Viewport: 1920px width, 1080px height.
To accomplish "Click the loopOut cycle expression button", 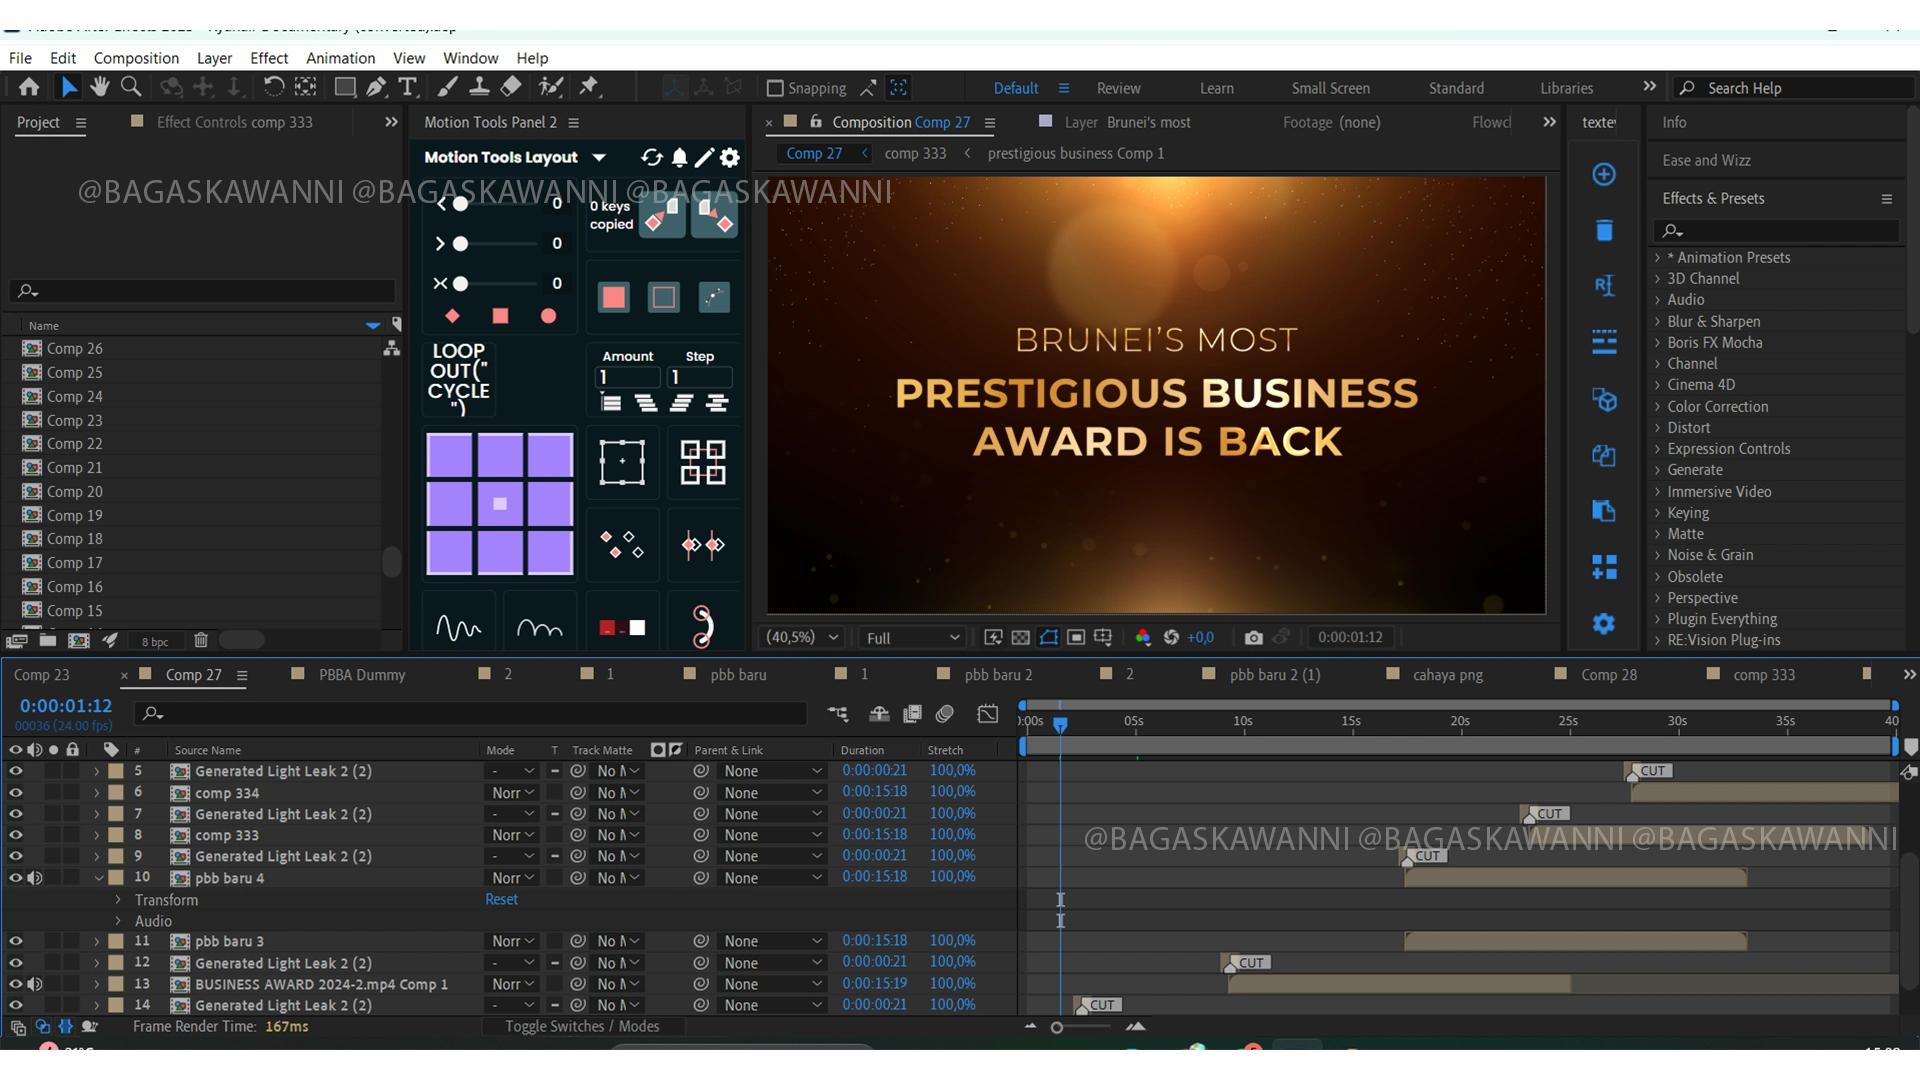I will pos(459,379).
